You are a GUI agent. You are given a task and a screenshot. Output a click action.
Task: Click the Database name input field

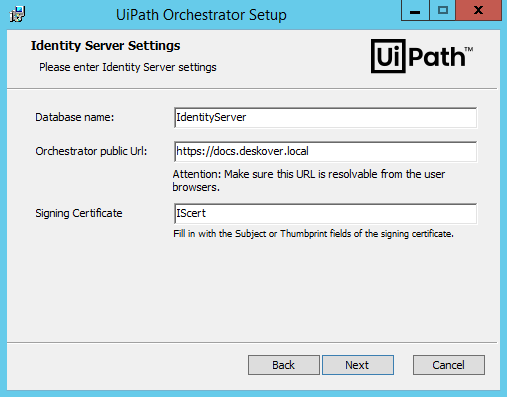(x=325, y=117)
